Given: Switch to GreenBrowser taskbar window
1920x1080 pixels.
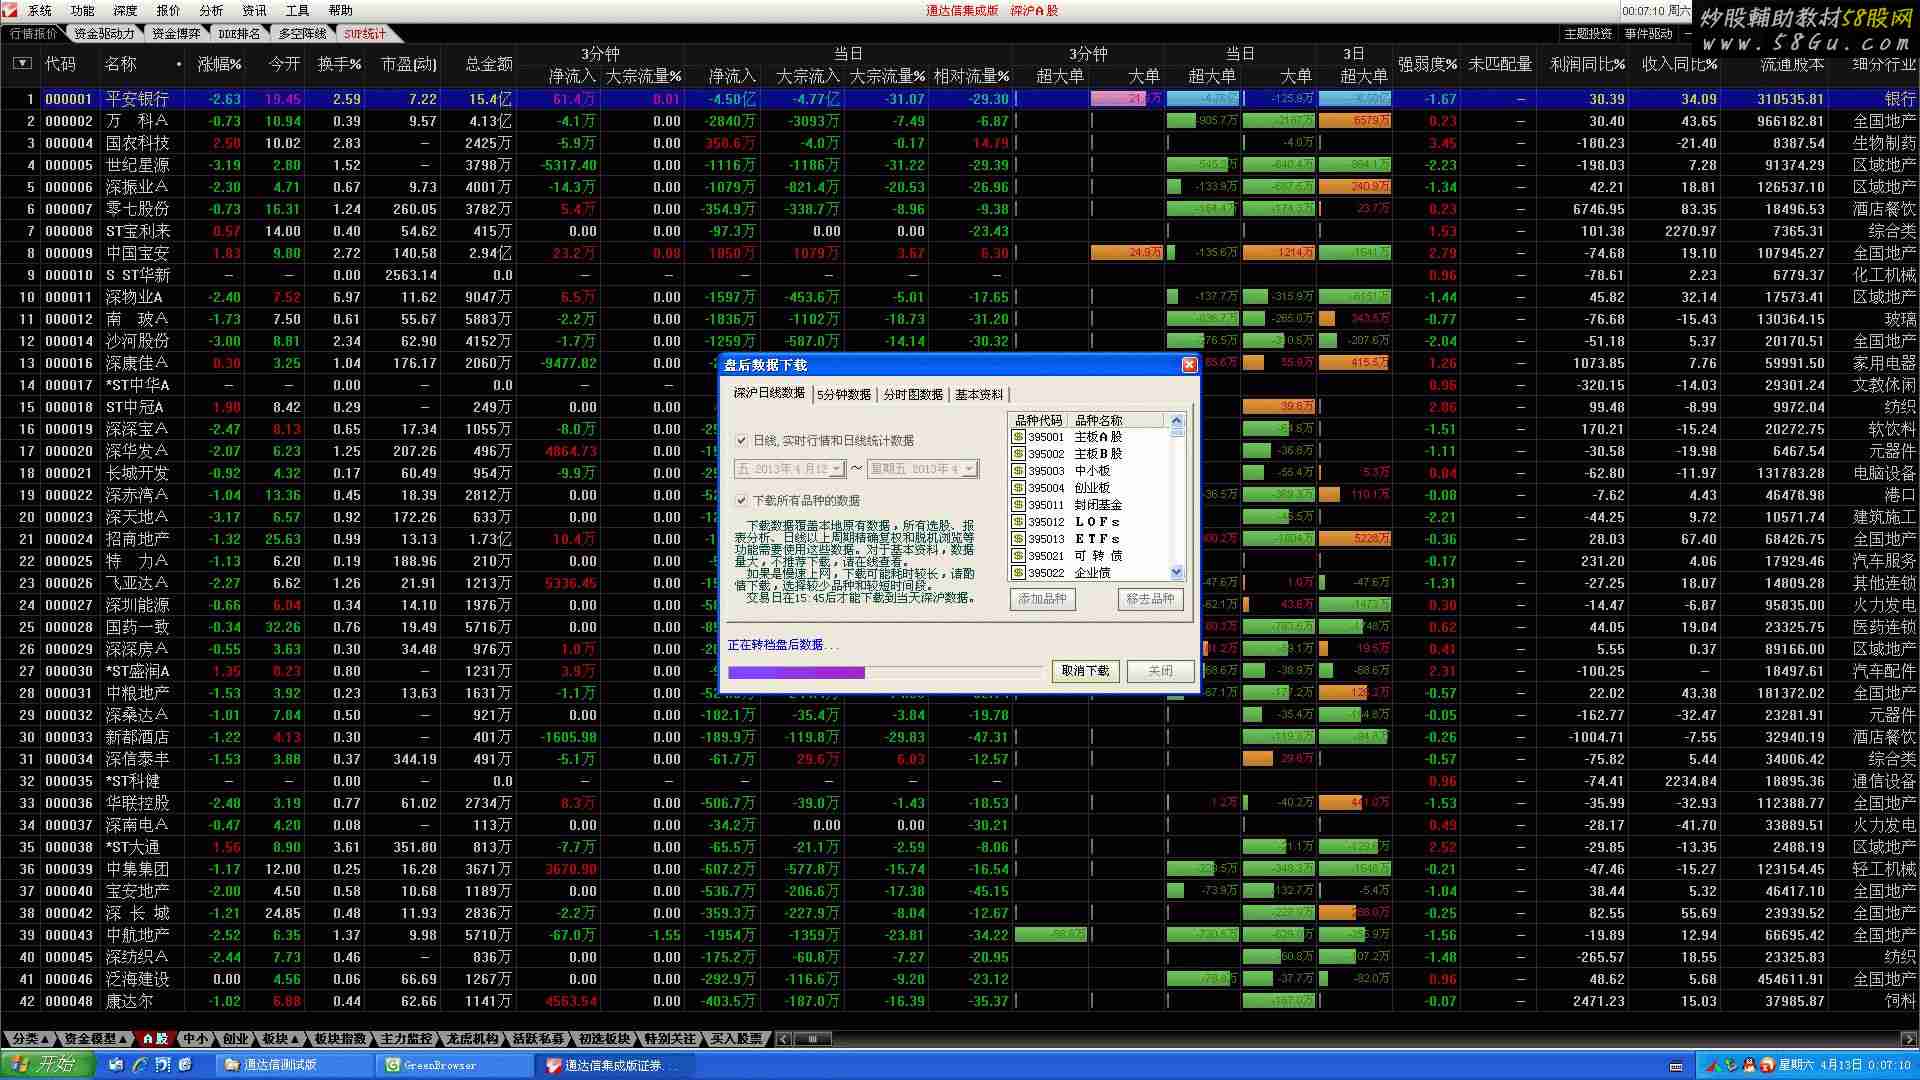Looking at the screenshot, I should [456, 1065].
